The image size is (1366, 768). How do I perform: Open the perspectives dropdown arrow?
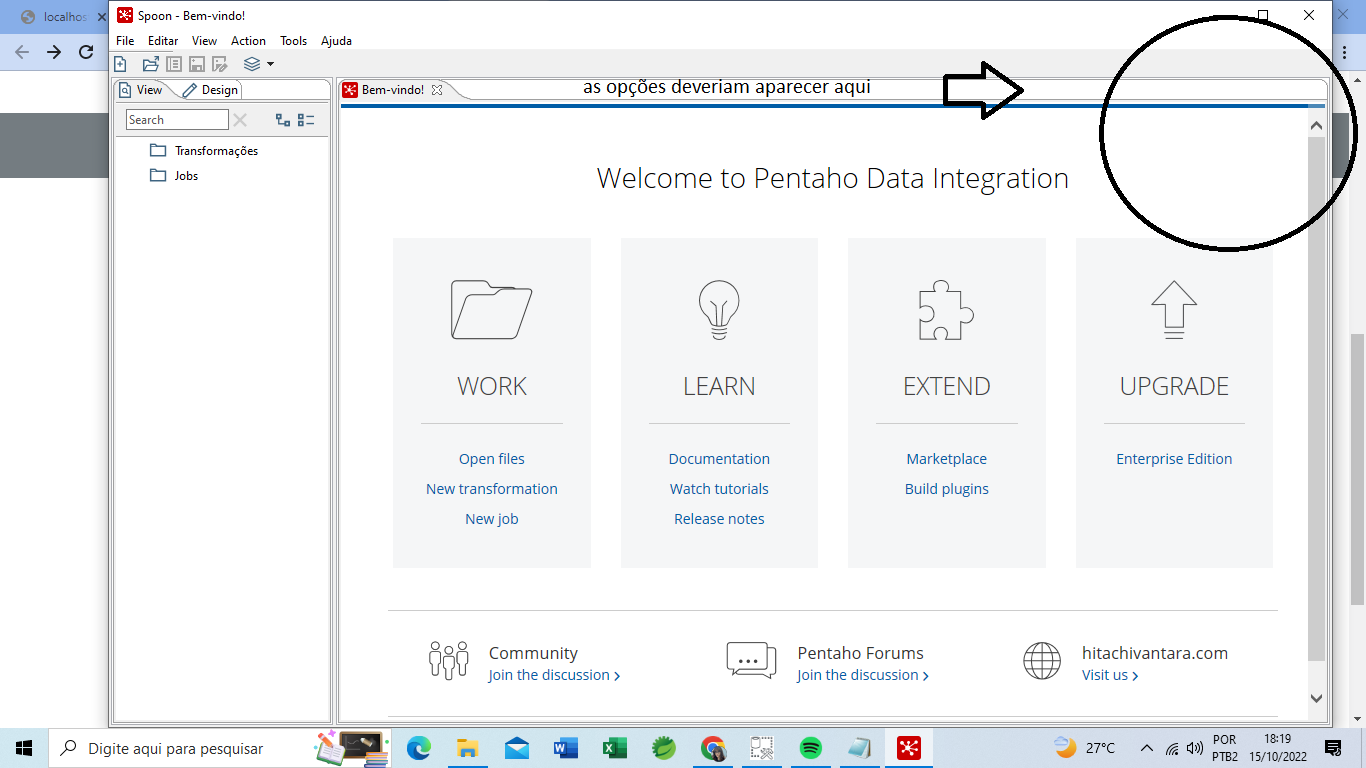coord(270,64)
